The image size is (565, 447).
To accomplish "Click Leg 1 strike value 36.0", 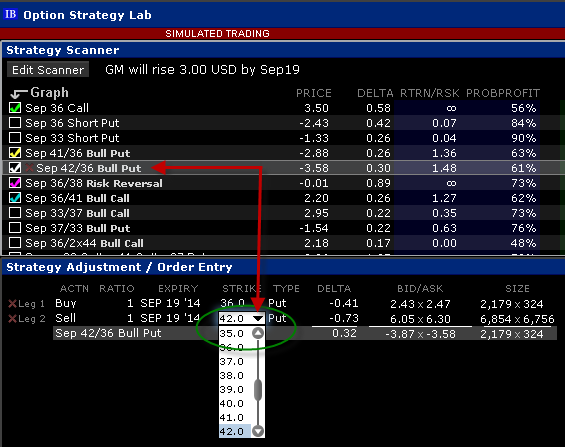I will point(232,303).
